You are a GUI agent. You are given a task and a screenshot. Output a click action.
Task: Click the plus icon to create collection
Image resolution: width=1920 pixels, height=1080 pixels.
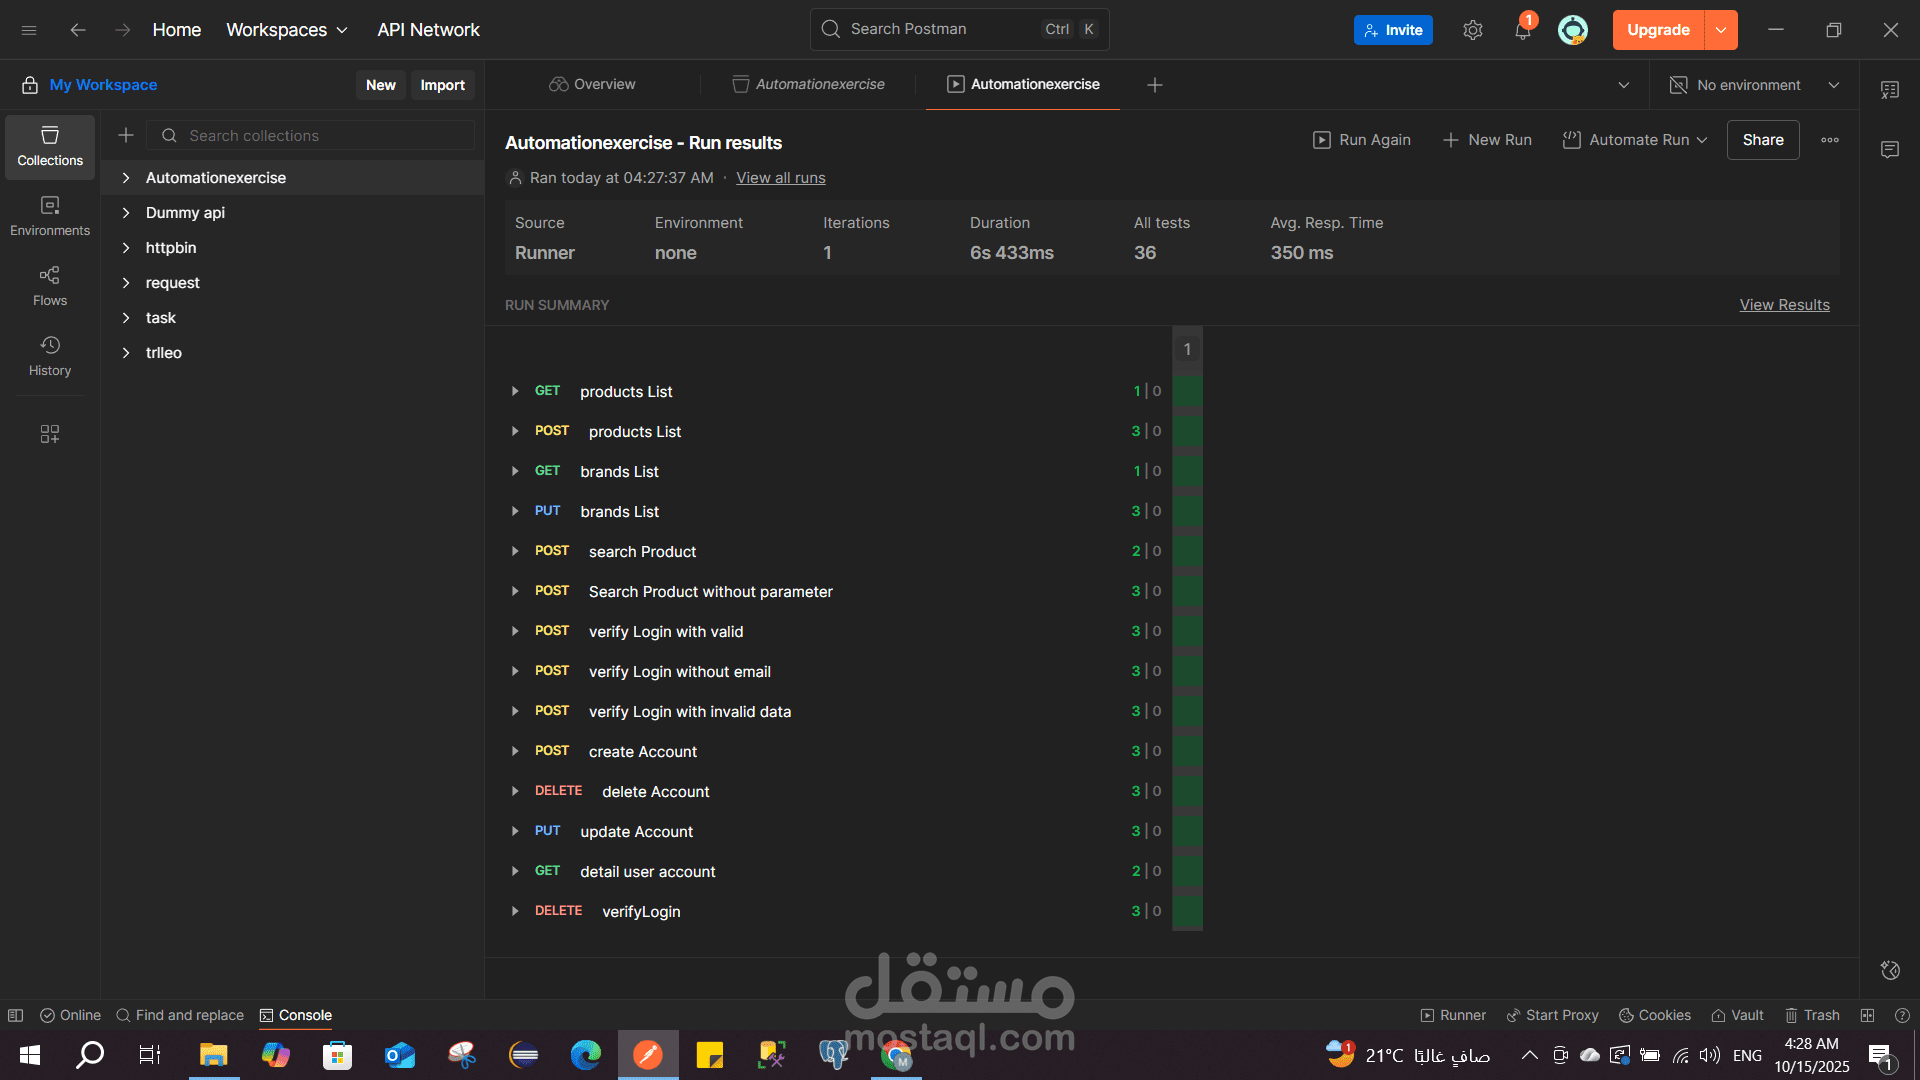coord(126,135)
